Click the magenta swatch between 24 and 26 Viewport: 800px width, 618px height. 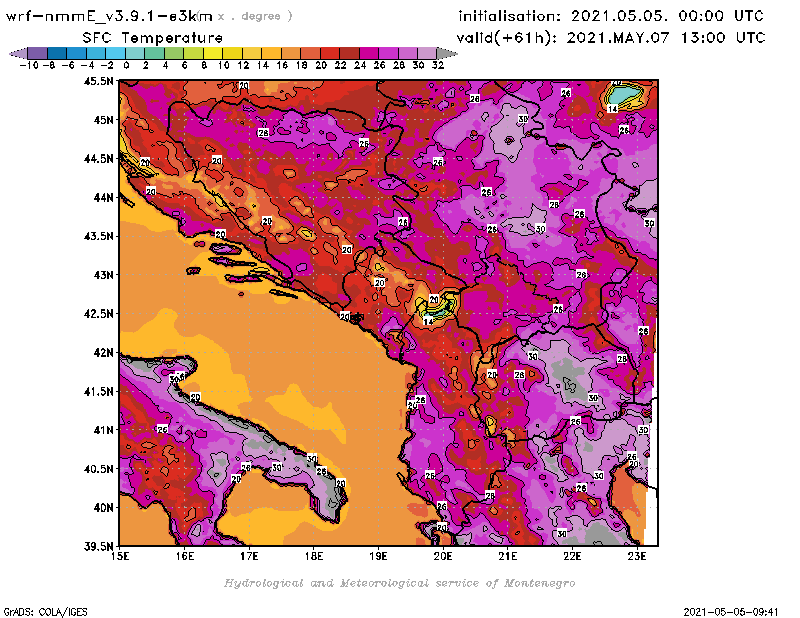368,54
